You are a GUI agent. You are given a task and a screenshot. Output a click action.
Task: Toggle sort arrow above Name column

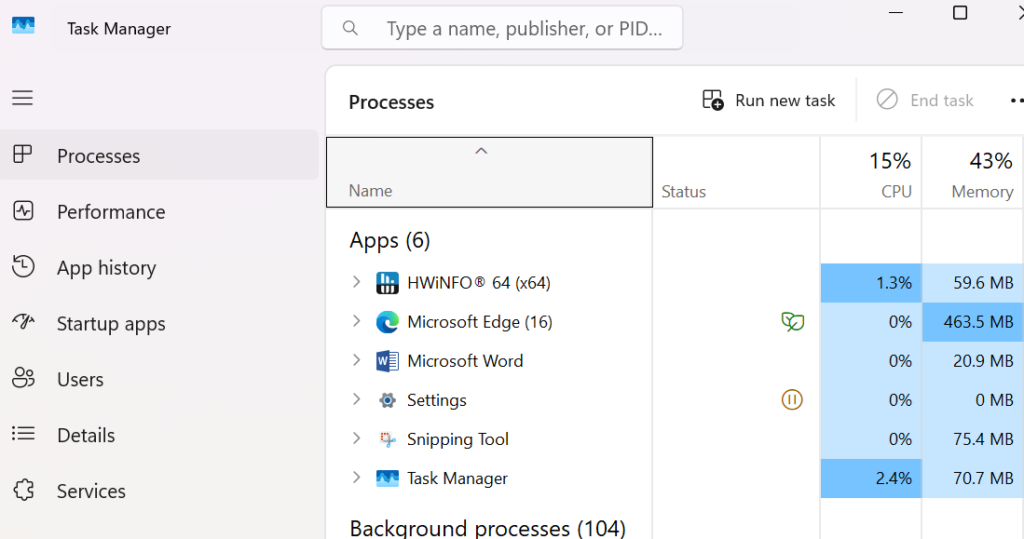click(x=481, y=151)
